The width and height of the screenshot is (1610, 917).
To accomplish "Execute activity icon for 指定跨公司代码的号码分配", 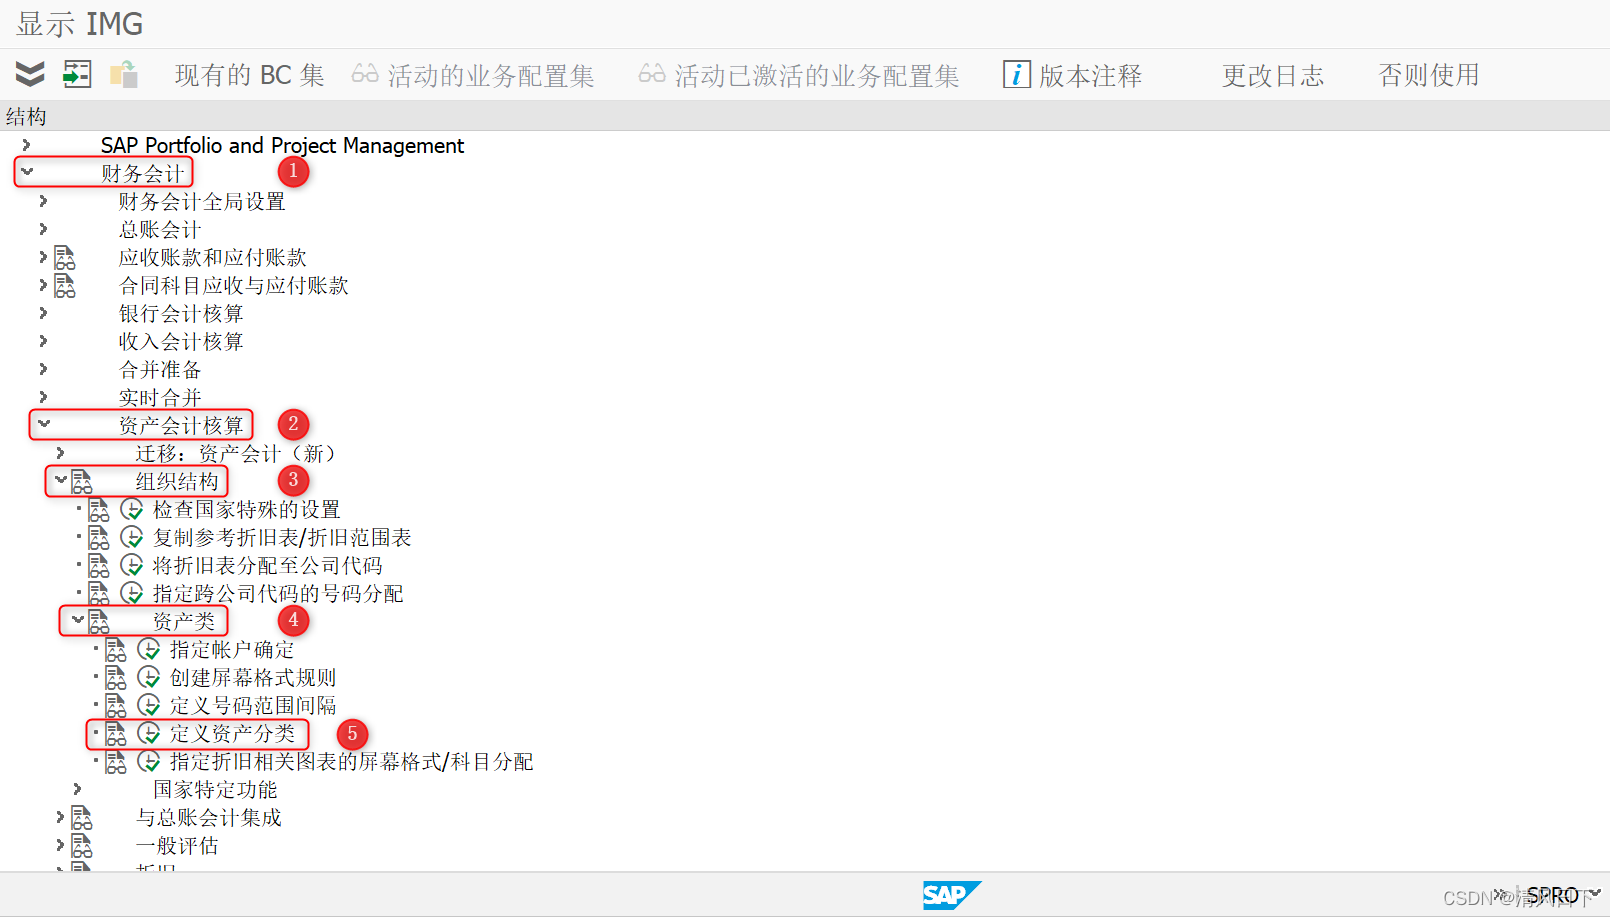I will pos(131,594).
